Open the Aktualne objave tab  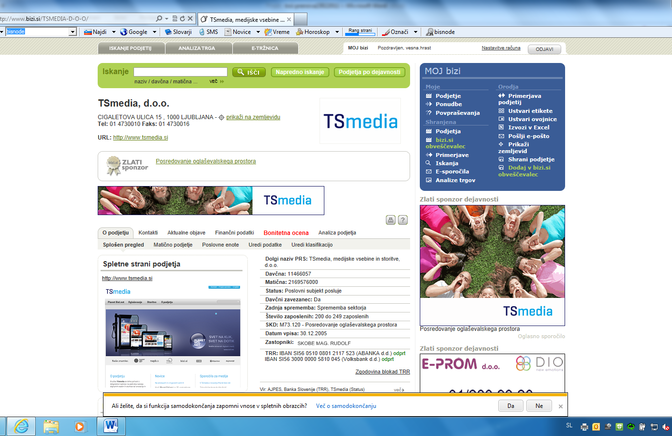[186, 232]
